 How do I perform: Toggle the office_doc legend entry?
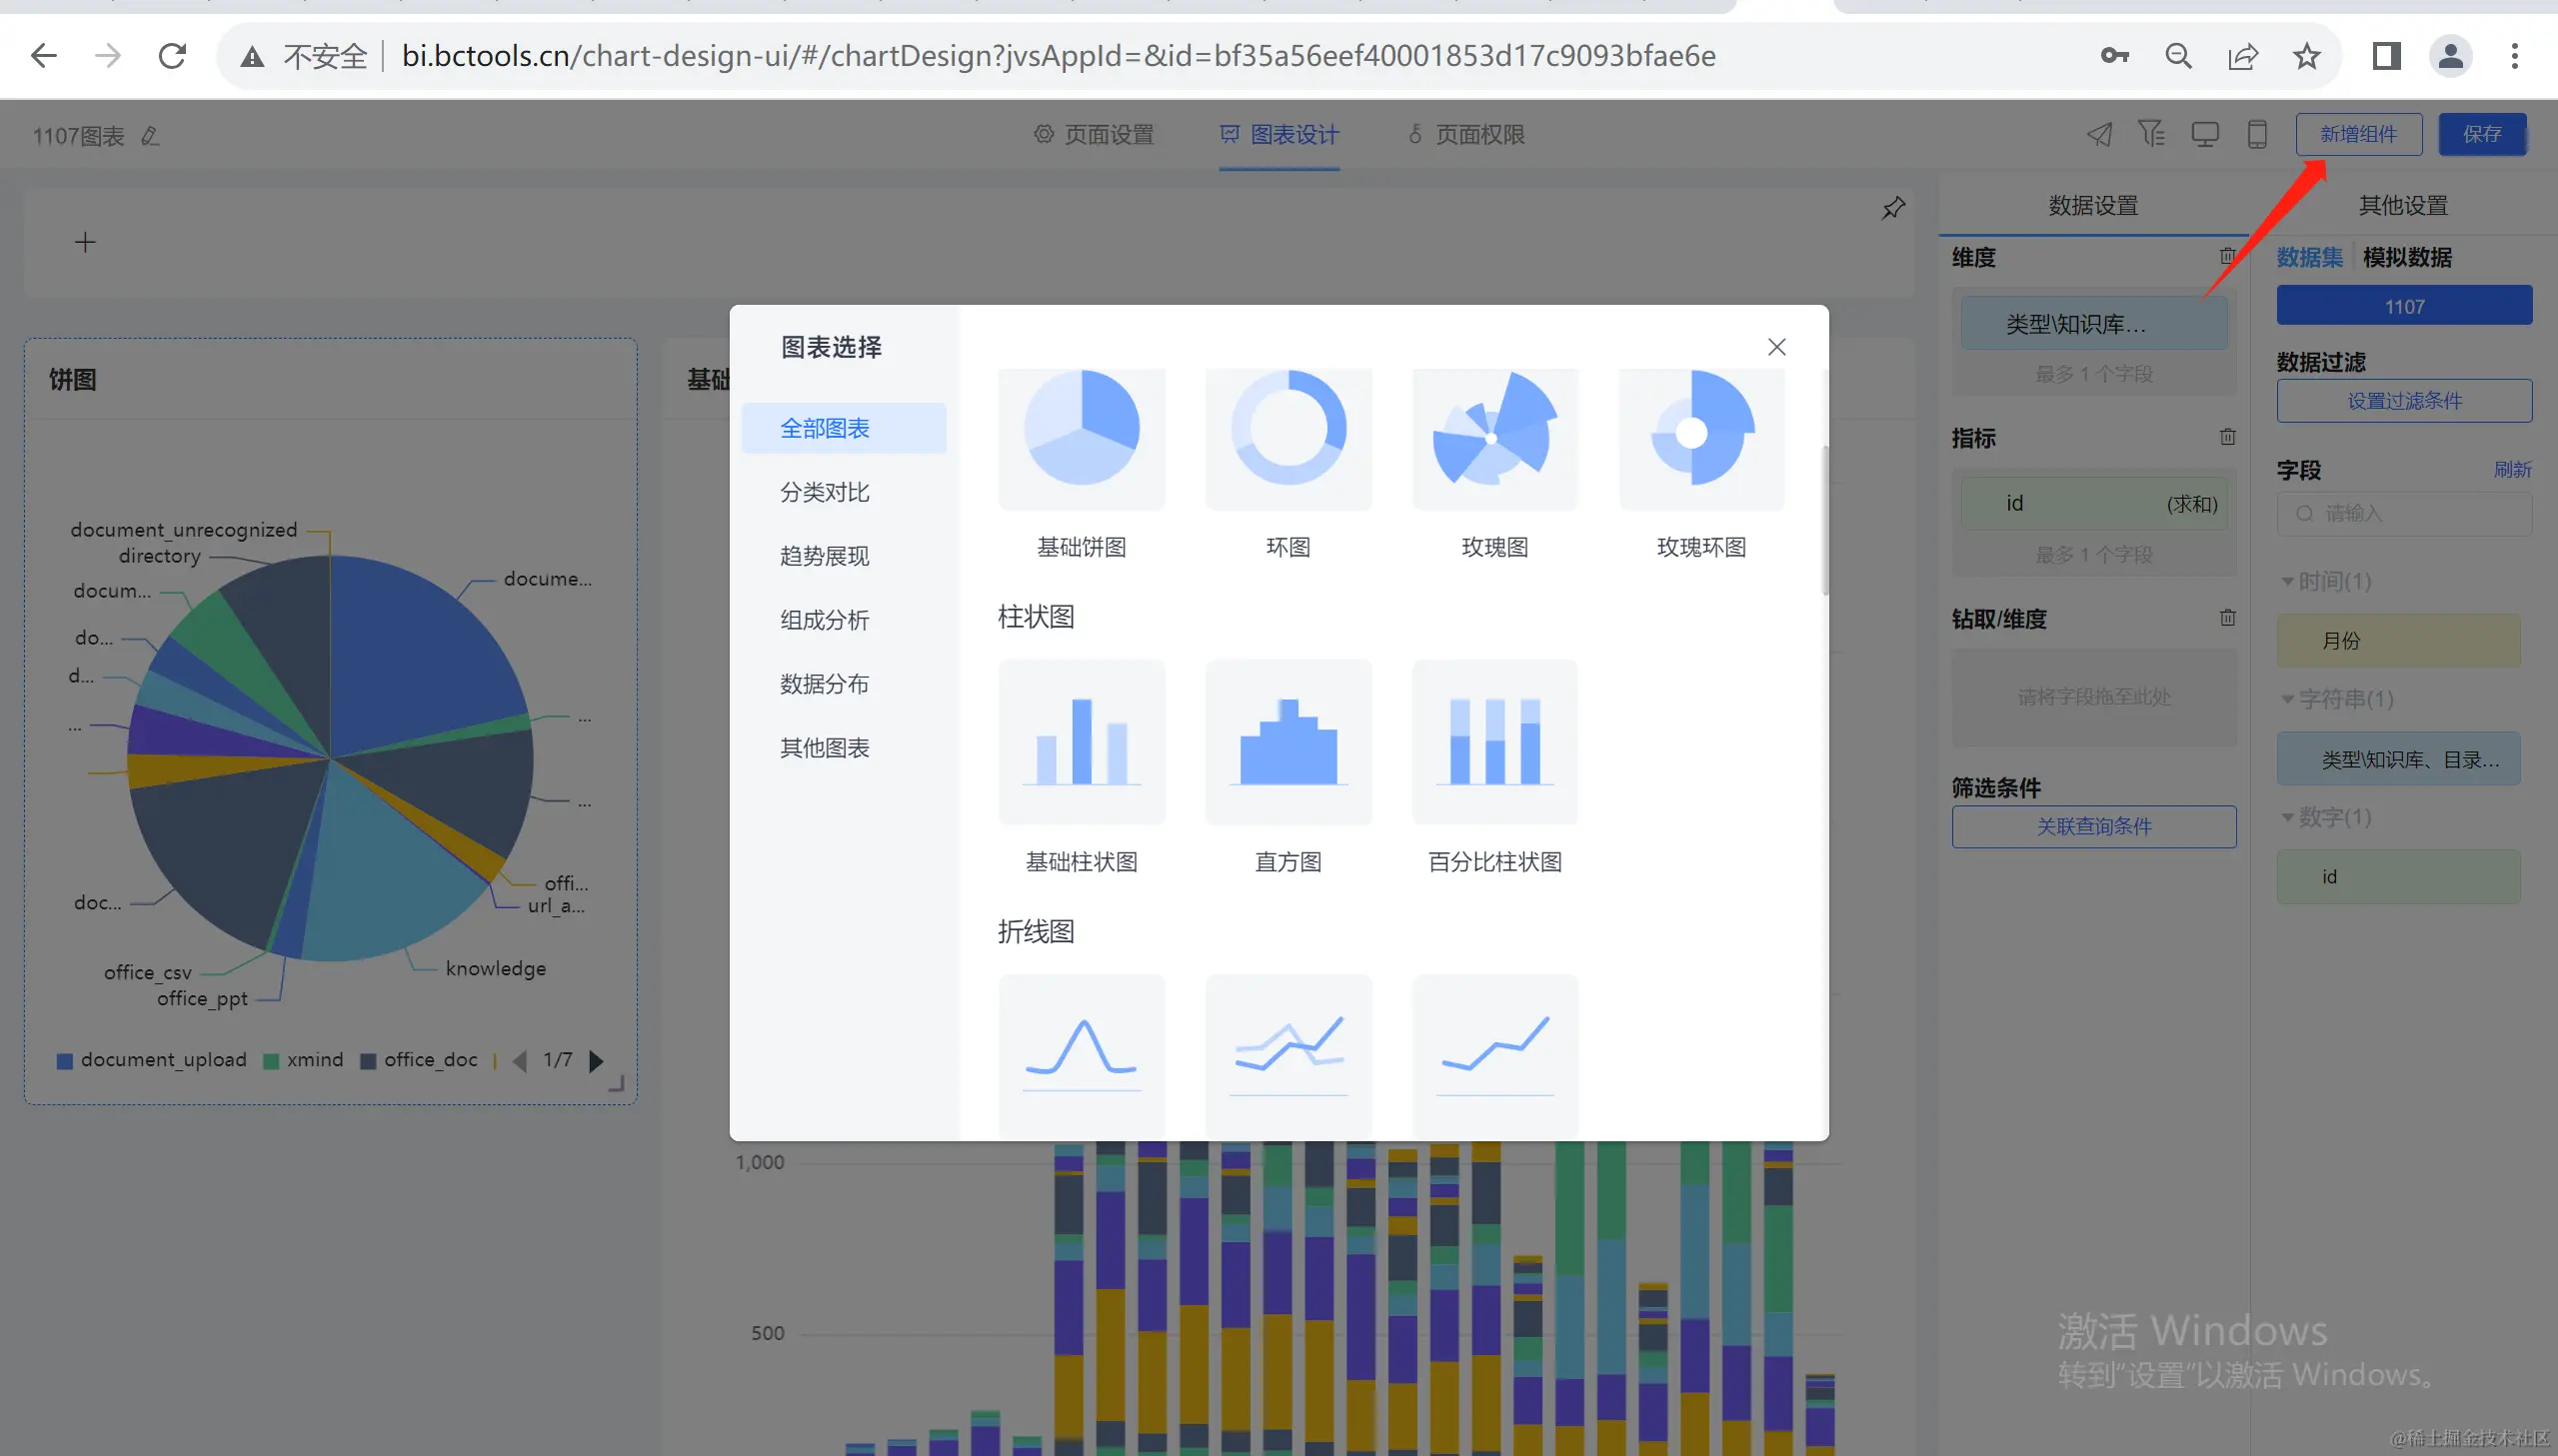coord(419,1060)
